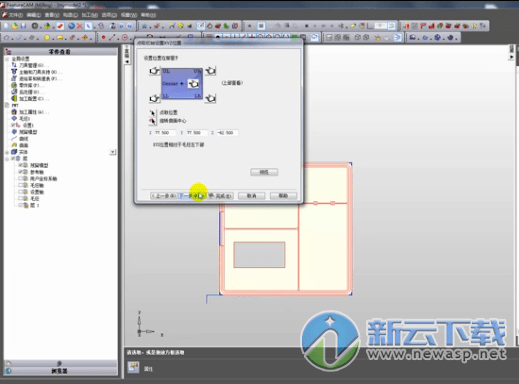Click the red X delete toolbar icon
Screen dimensions: 519x384
80,26
